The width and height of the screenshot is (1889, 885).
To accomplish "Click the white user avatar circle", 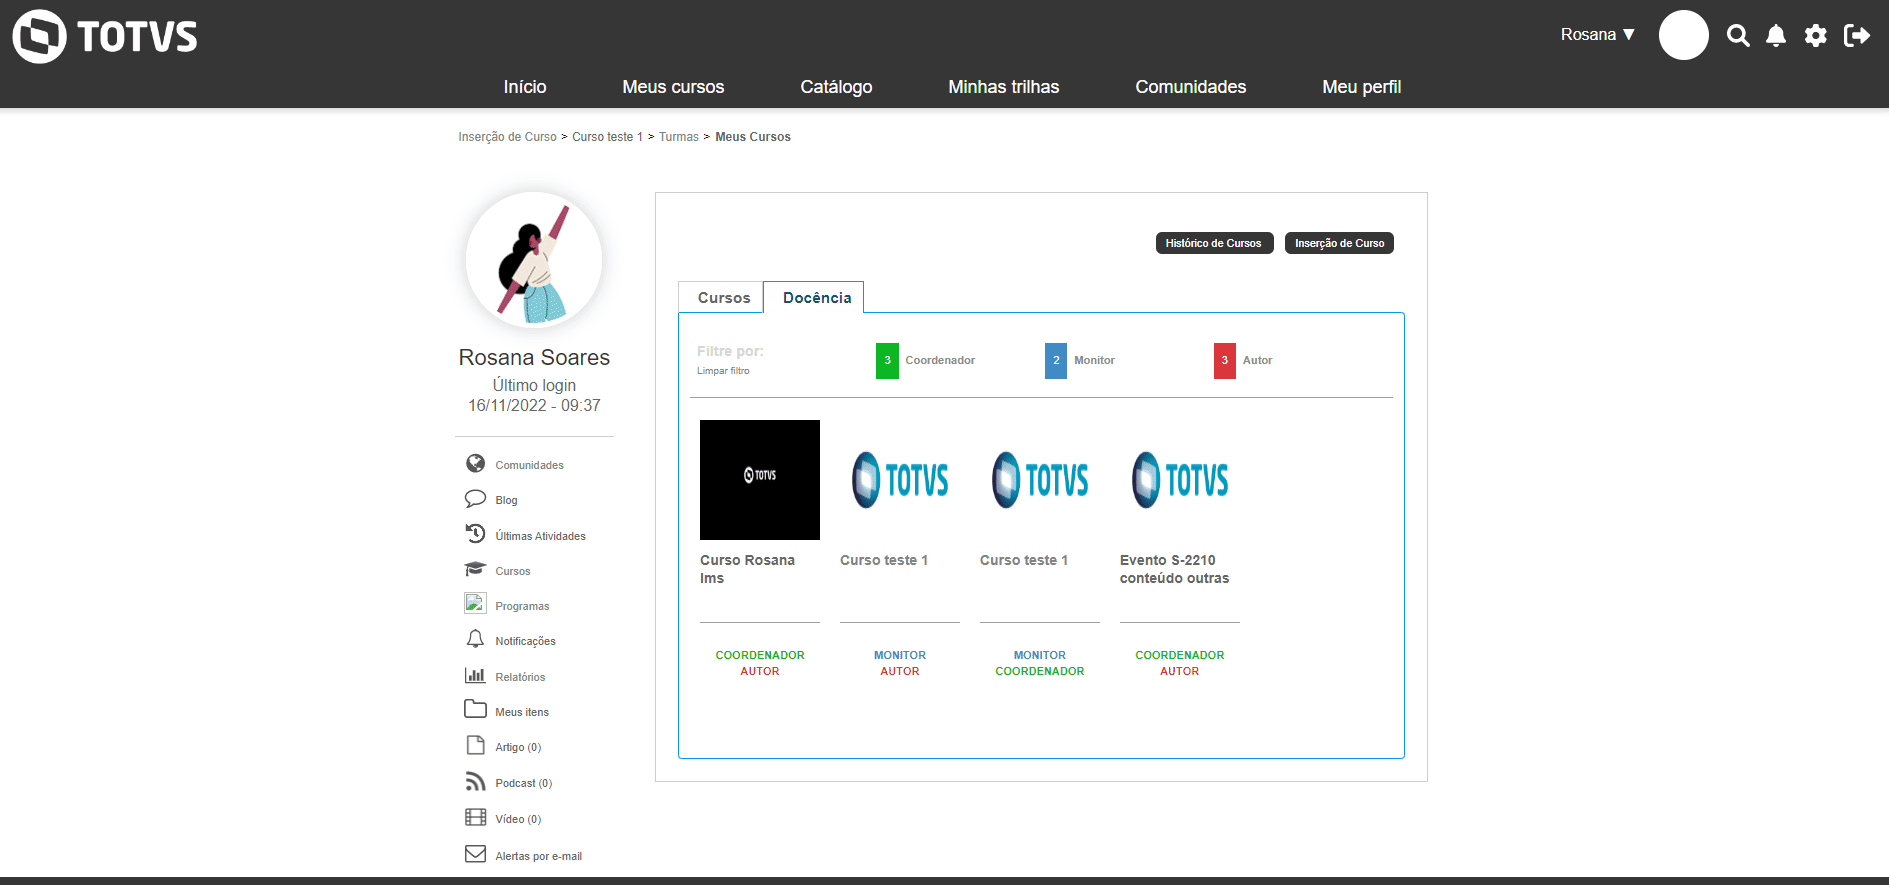I will click(1684, 35).
